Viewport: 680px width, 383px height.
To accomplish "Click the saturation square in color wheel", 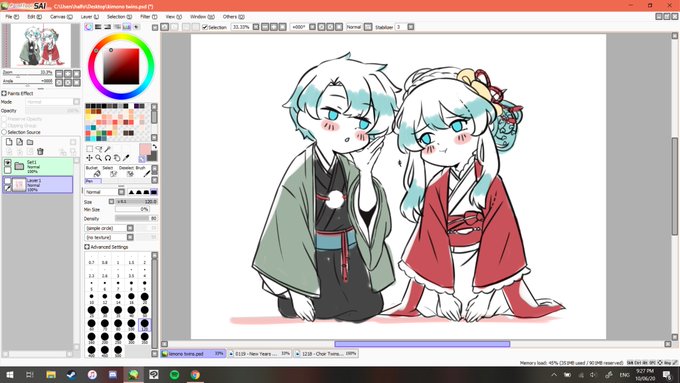I will coord(121,66).
